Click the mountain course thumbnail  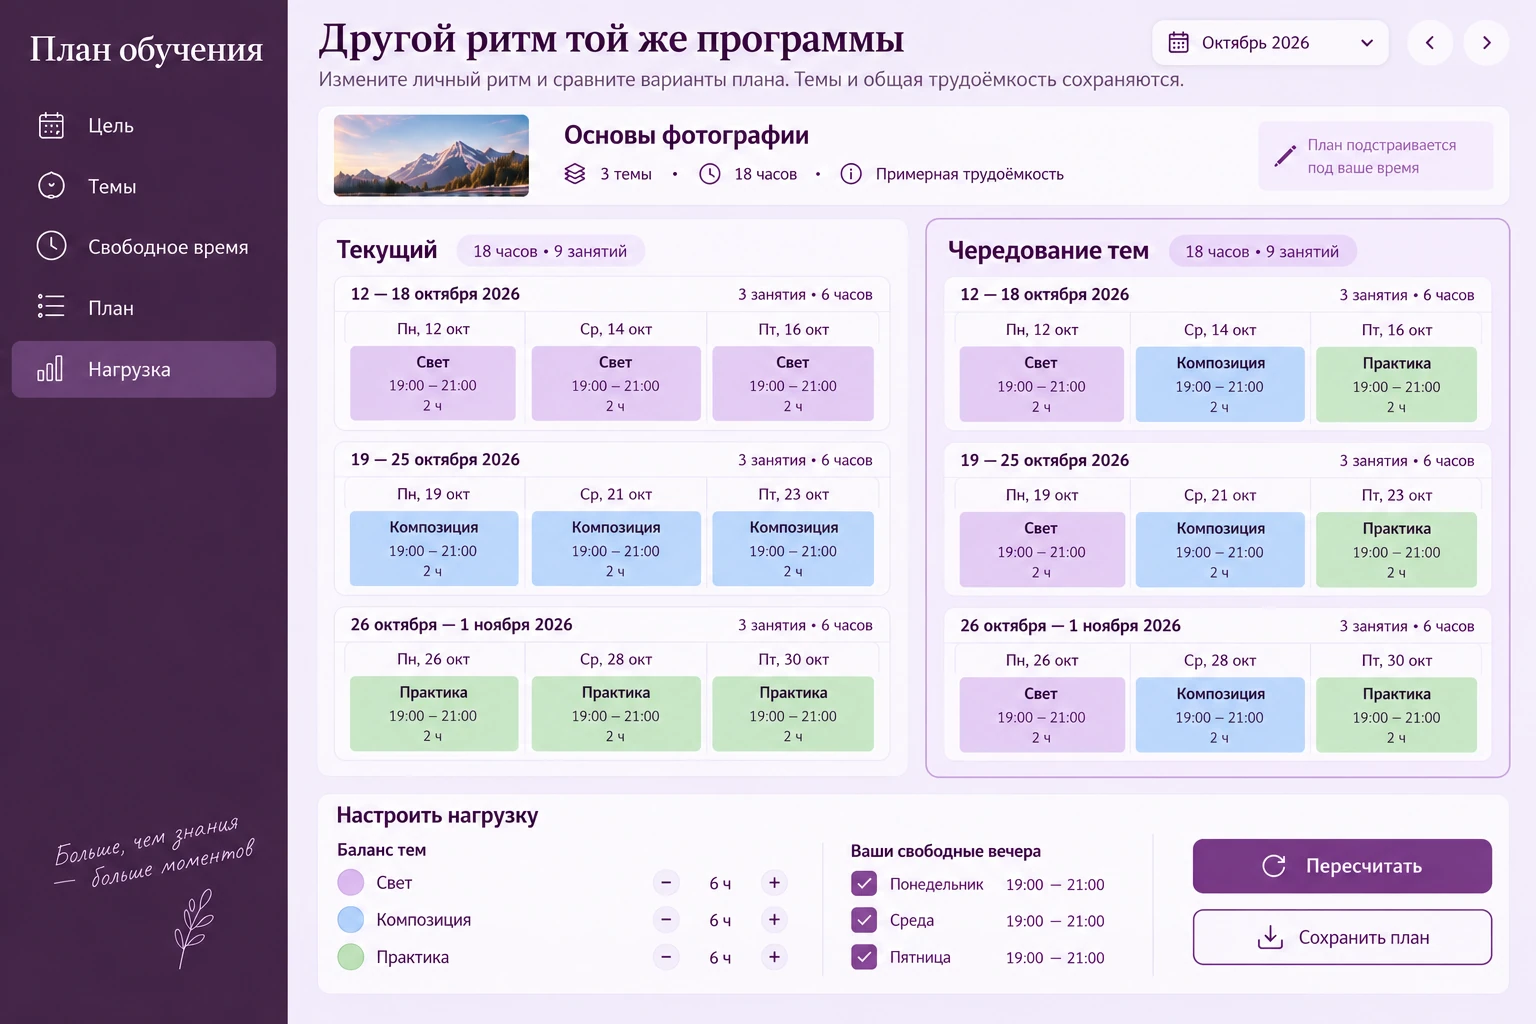pos(431,155)
